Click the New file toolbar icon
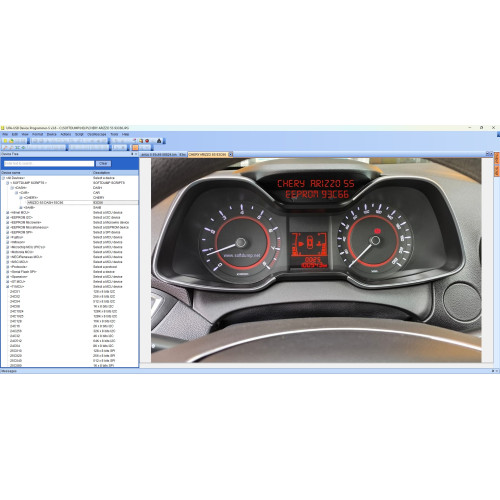500x500 pixels. 5,141
